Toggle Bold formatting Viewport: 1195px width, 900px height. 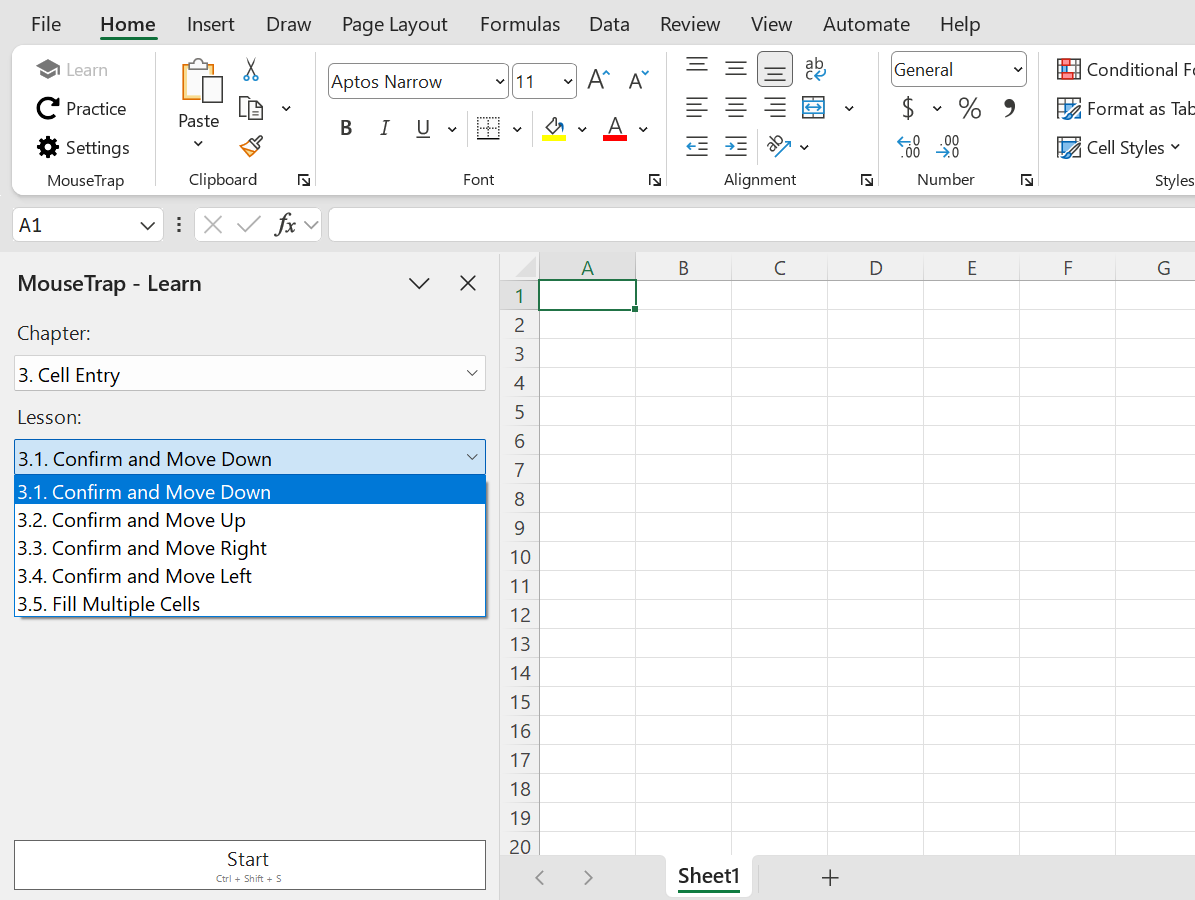(x=346, y=128)
